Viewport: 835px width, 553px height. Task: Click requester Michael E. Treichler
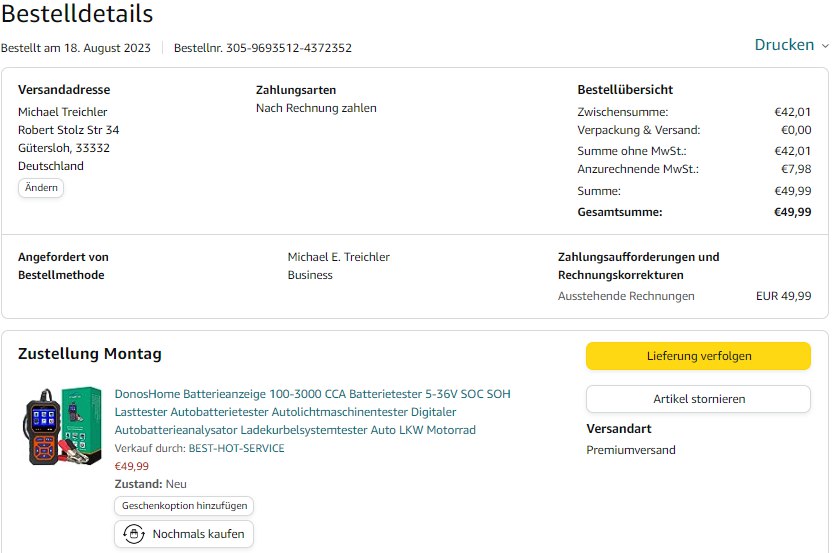[338, 257]
